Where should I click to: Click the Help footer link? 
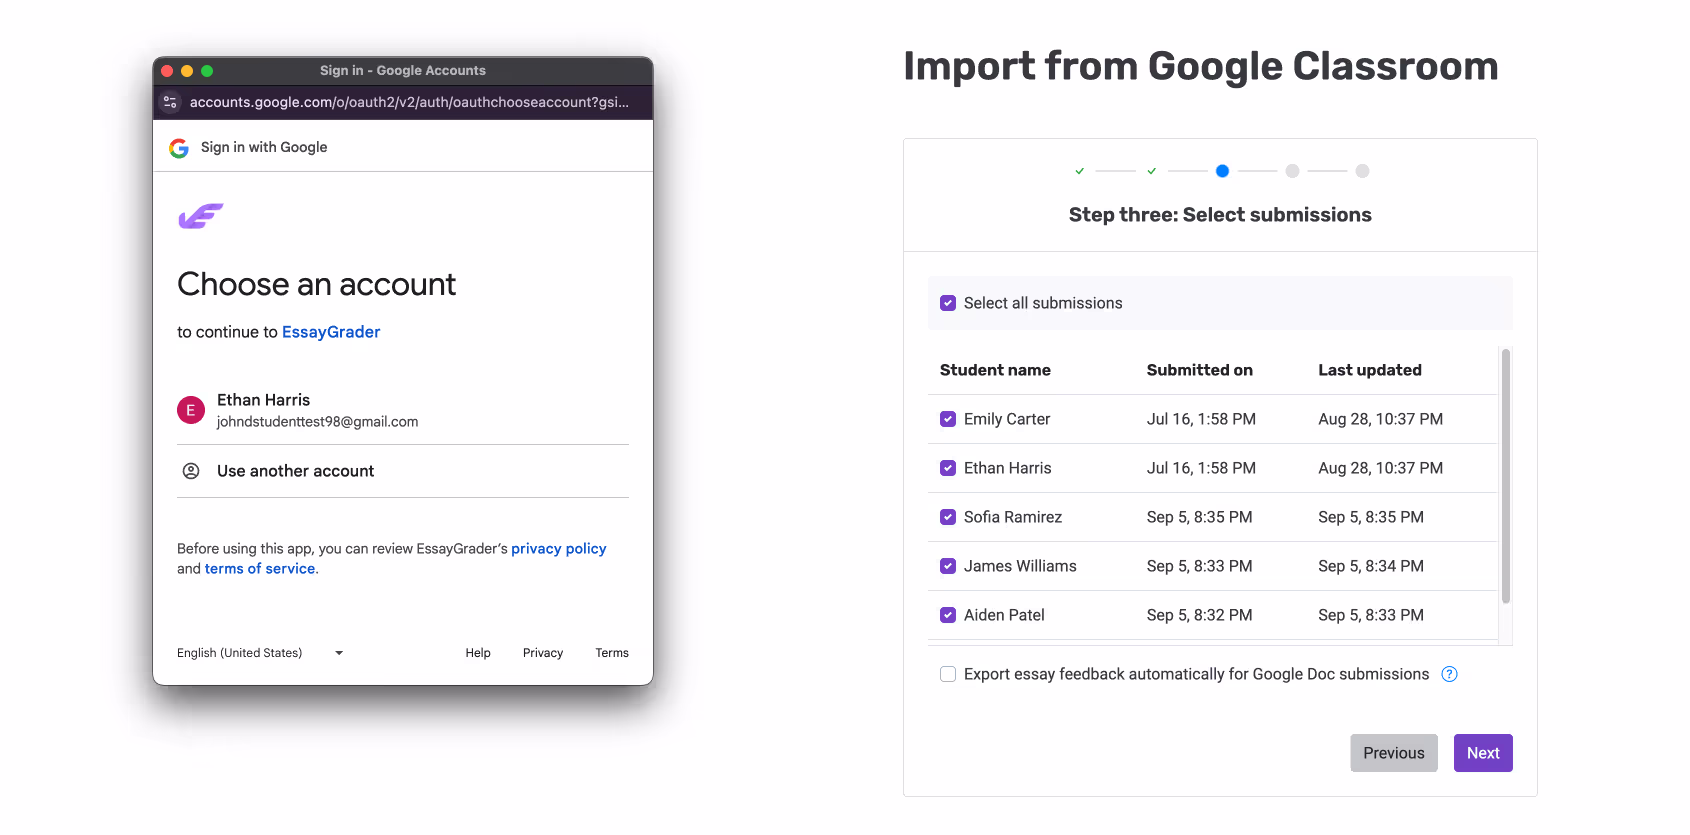(478, 653)
